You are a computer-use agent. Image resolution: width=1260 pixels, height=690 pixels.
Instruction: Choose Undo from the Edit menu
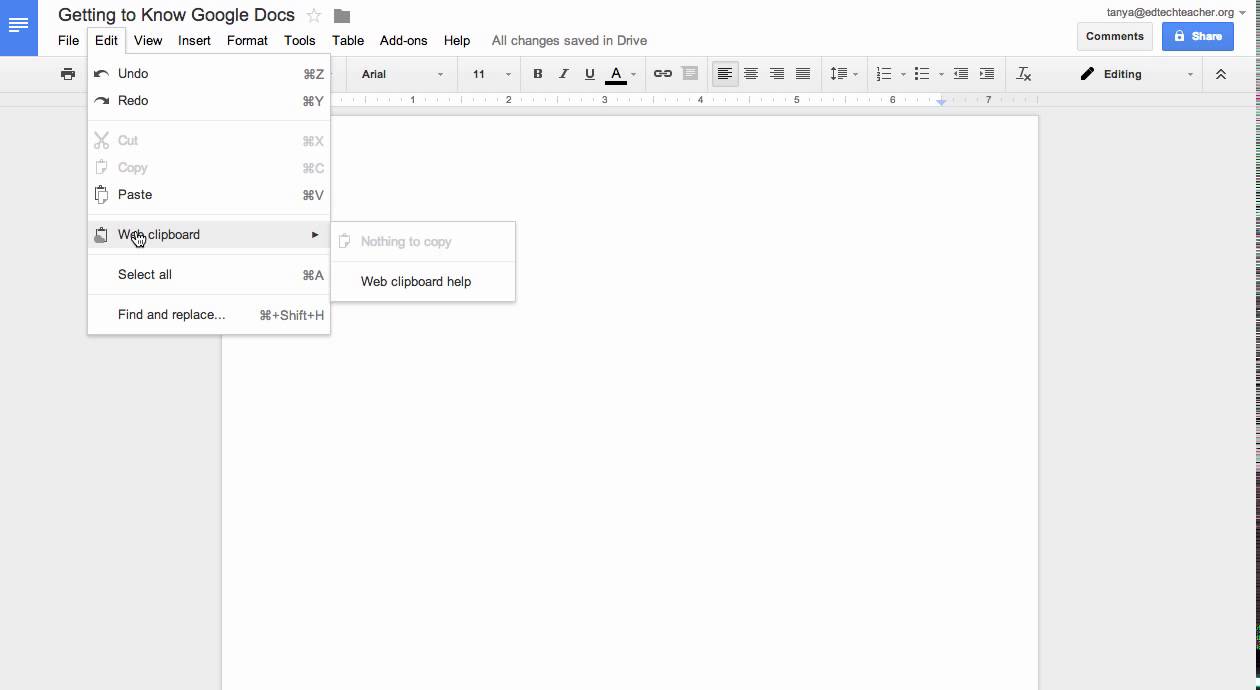pos(209,74)
